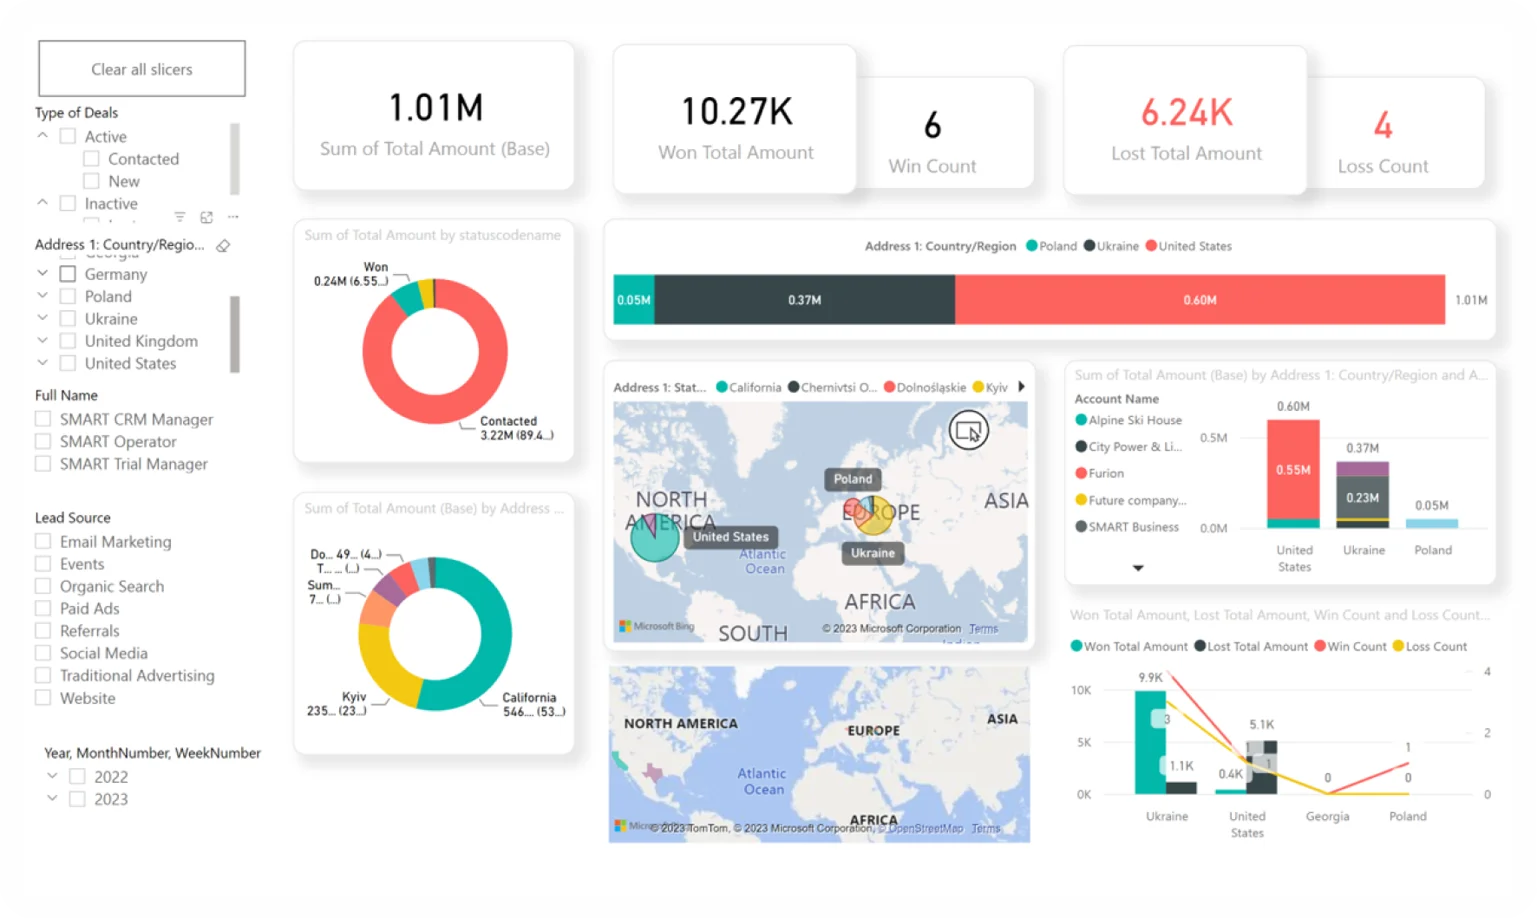The width and height of the screenshot is (1537, 918).
Task: Expand the Germany country entry
Action: (43, 273)
